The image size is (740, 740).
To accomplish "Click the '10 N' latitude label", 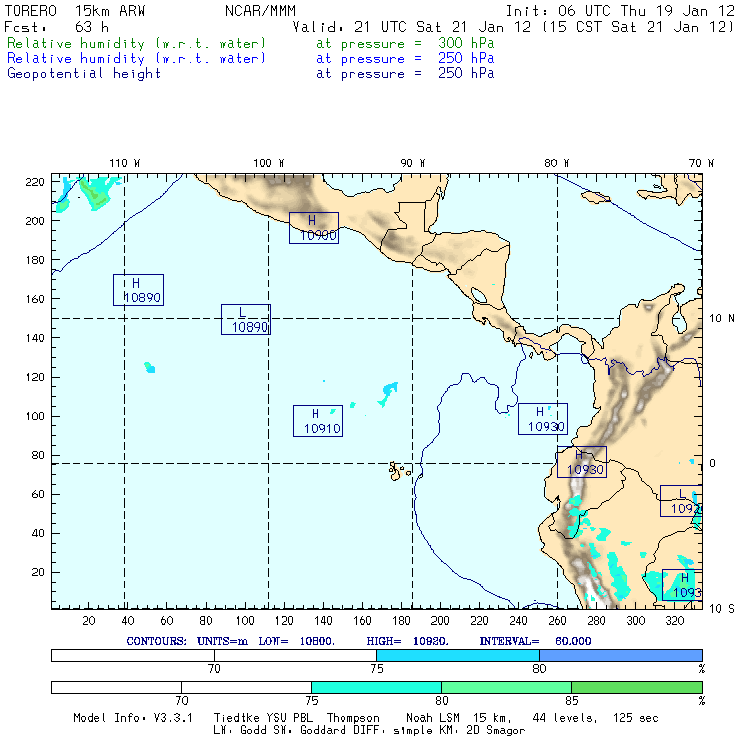I will [x=722, y=319].
